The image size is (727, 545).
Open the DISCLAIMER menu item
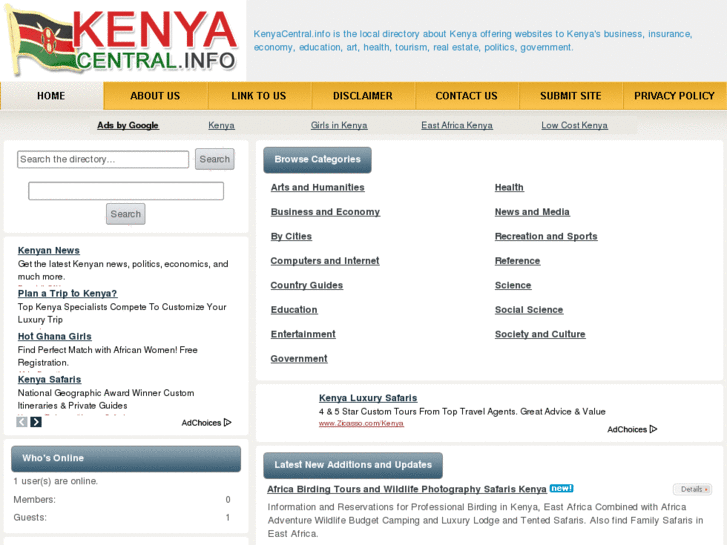pos(363,96)
